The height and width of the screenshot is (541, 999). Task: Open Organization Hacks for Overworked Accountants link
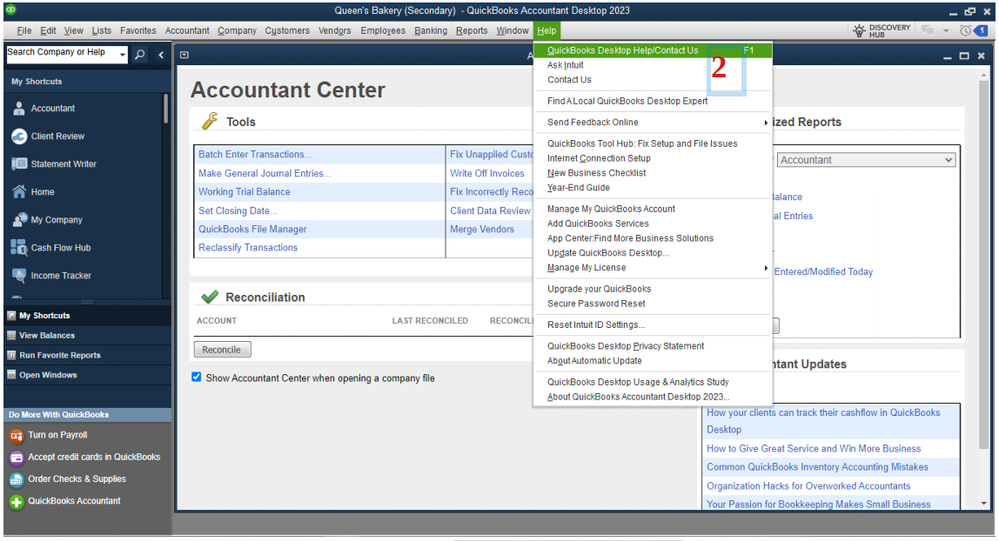(x=808, y=486)
